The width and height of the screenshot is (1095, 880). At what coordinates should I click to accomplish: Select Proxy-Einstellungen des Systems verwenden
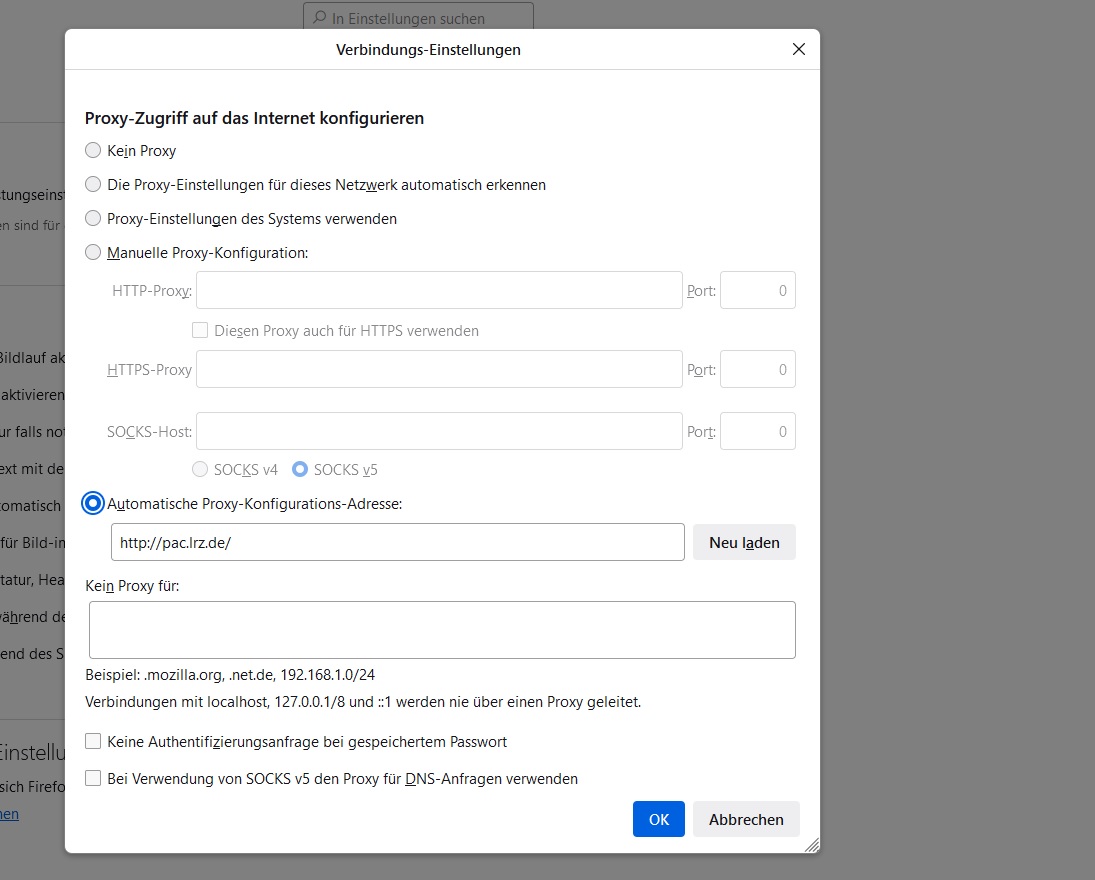point(93,219)
